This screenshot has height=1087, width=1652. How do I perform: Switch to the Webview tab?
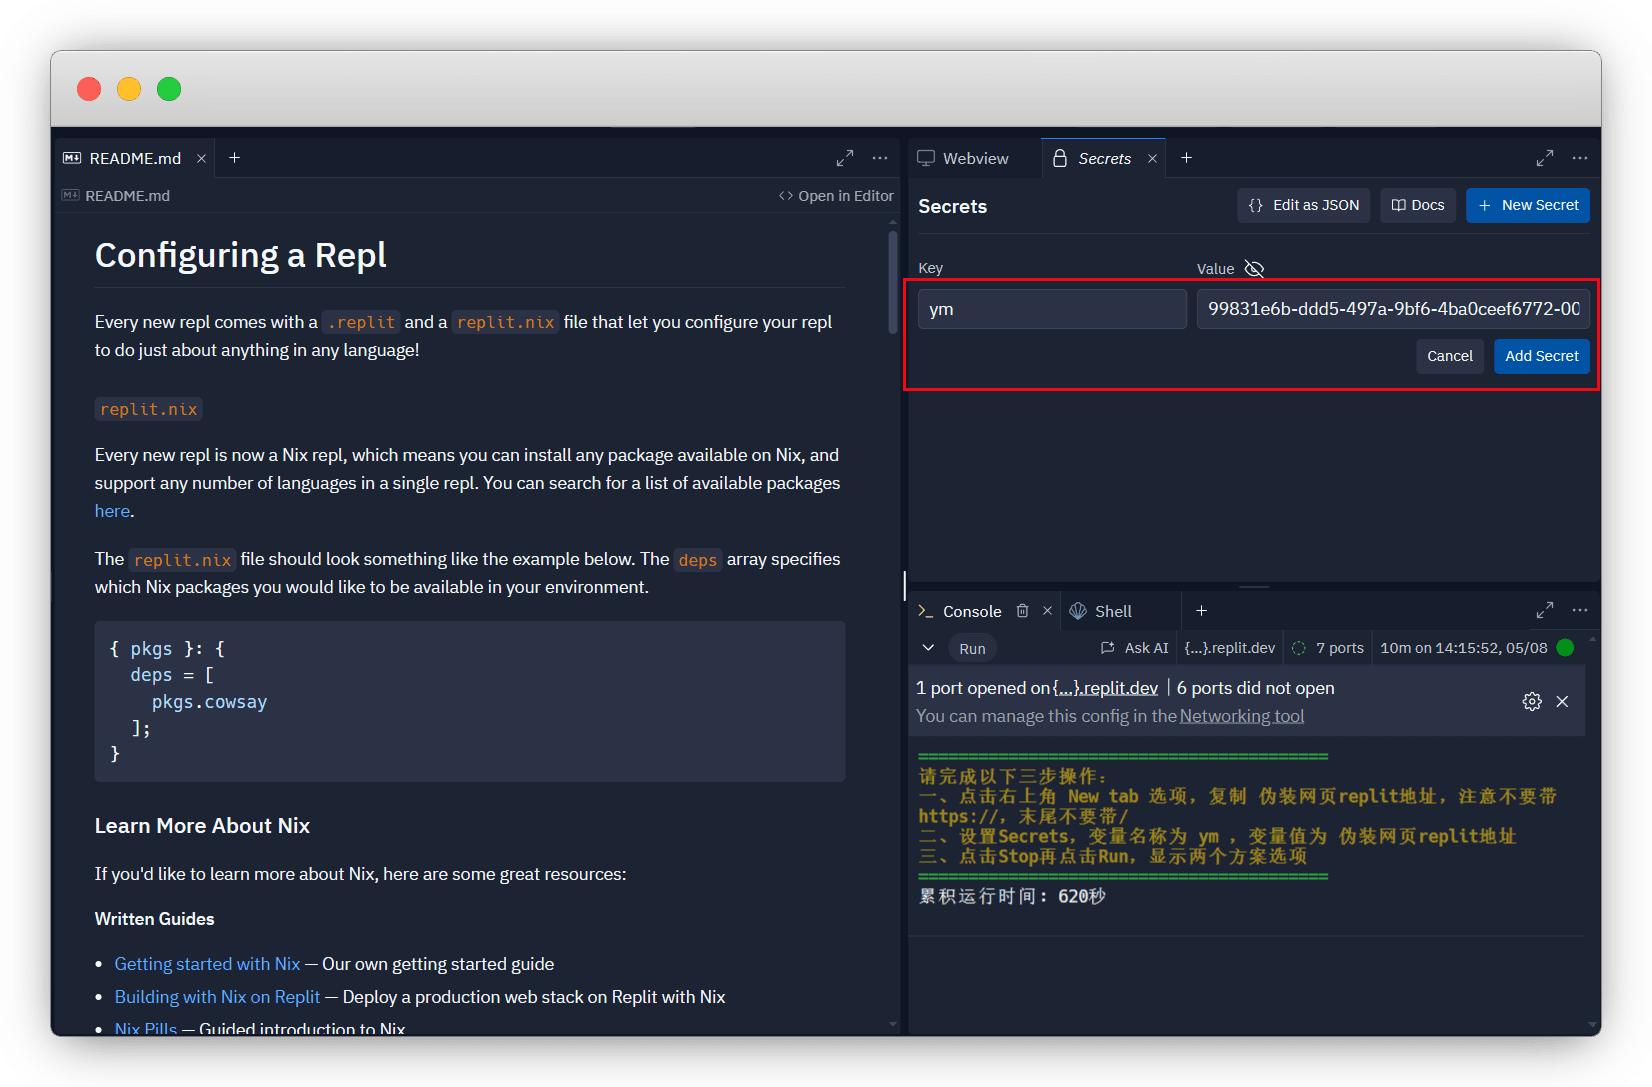click(x=964, y=158)
